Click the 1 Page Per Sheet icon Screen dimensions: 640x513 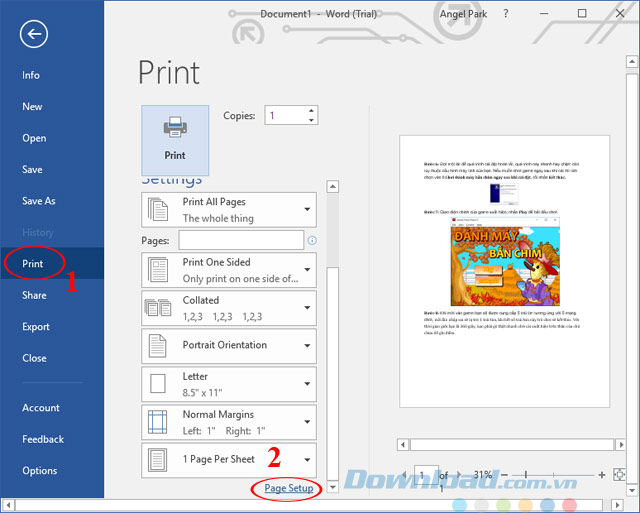158,460
